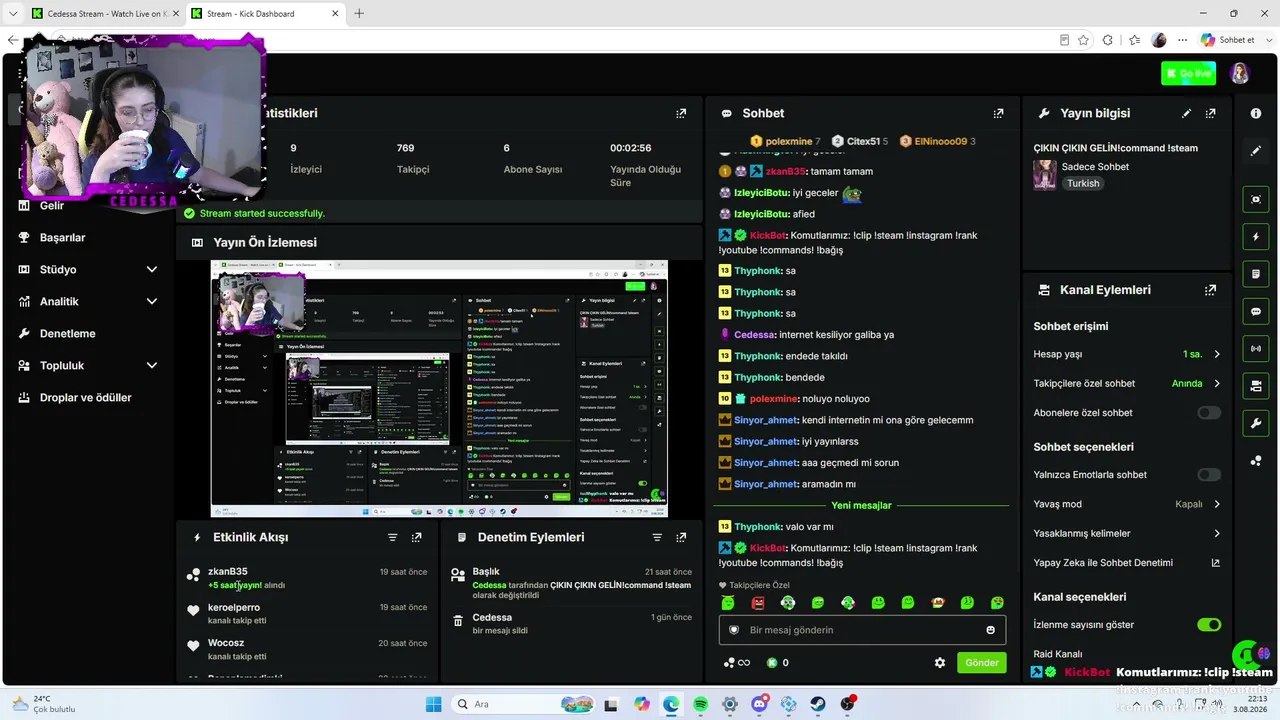Open the broadcast signal panel in right sidebar
The height and width of the screenshot is (720, 1280).
pyautogui.click(x=1256, y=349)
